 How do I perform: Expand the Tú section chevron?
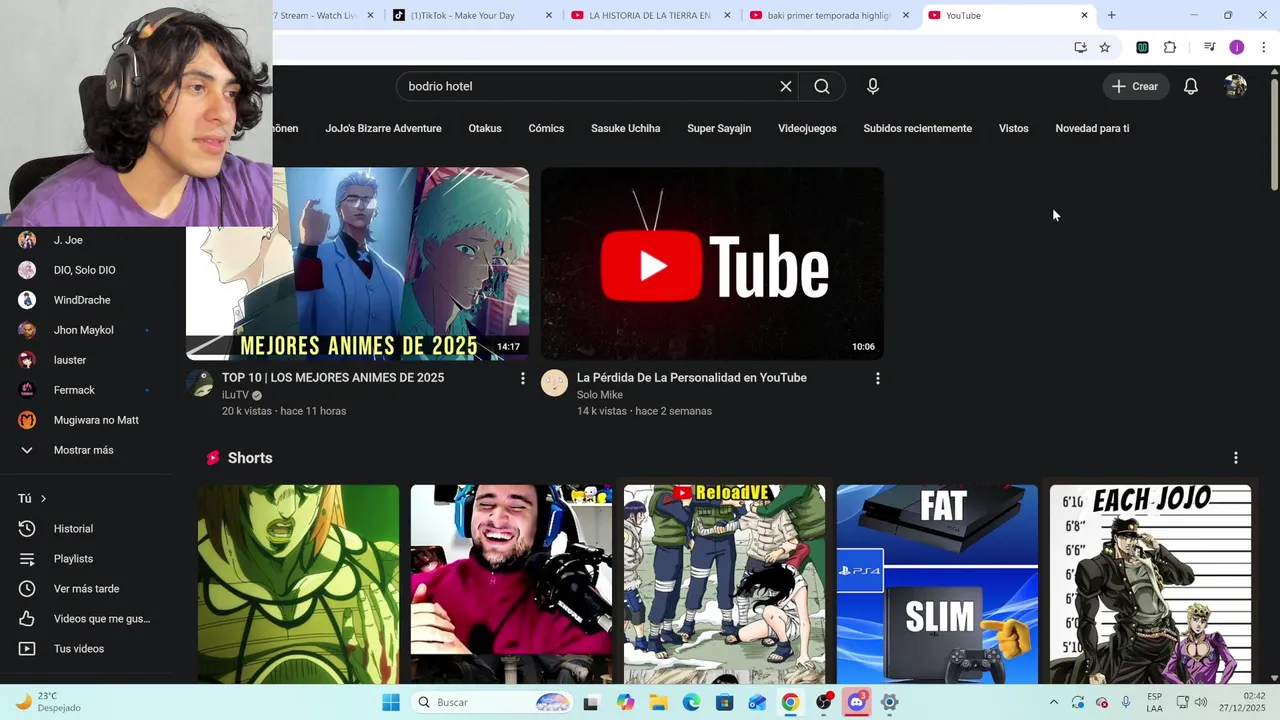click(x=43, y=498)
